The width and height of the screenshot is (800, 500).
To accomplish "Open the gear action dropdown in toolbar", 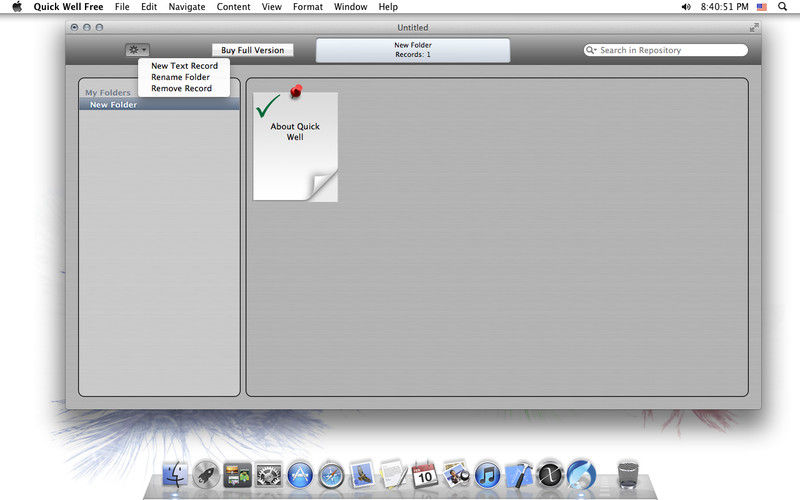I will (137, 49).
